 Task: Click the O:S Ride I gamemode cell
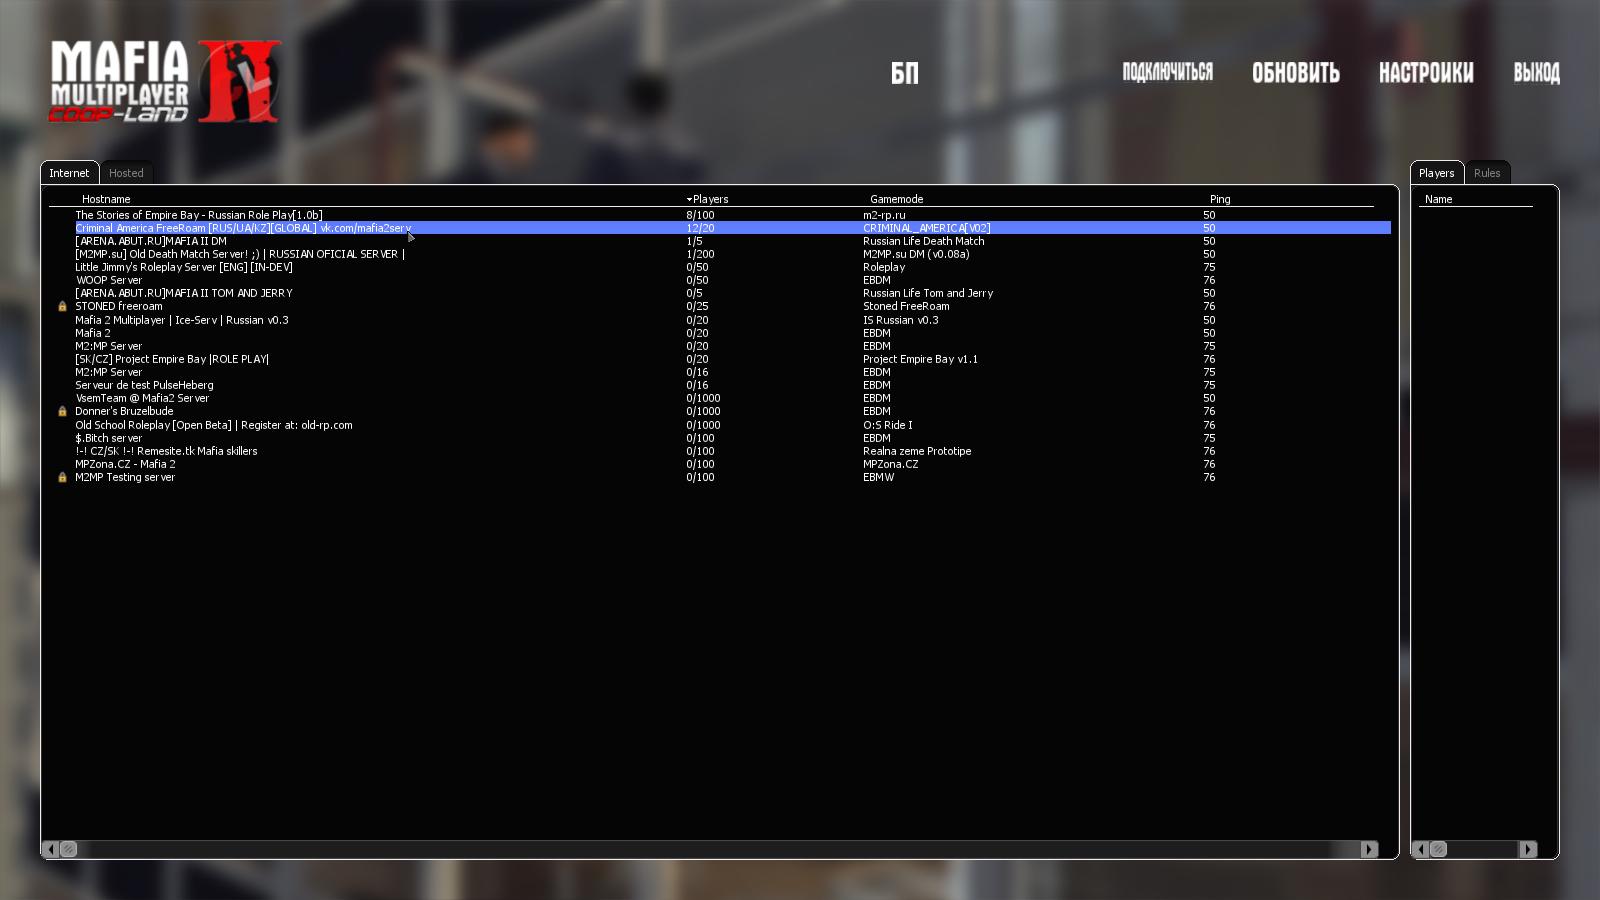click(x=888, y=425)
